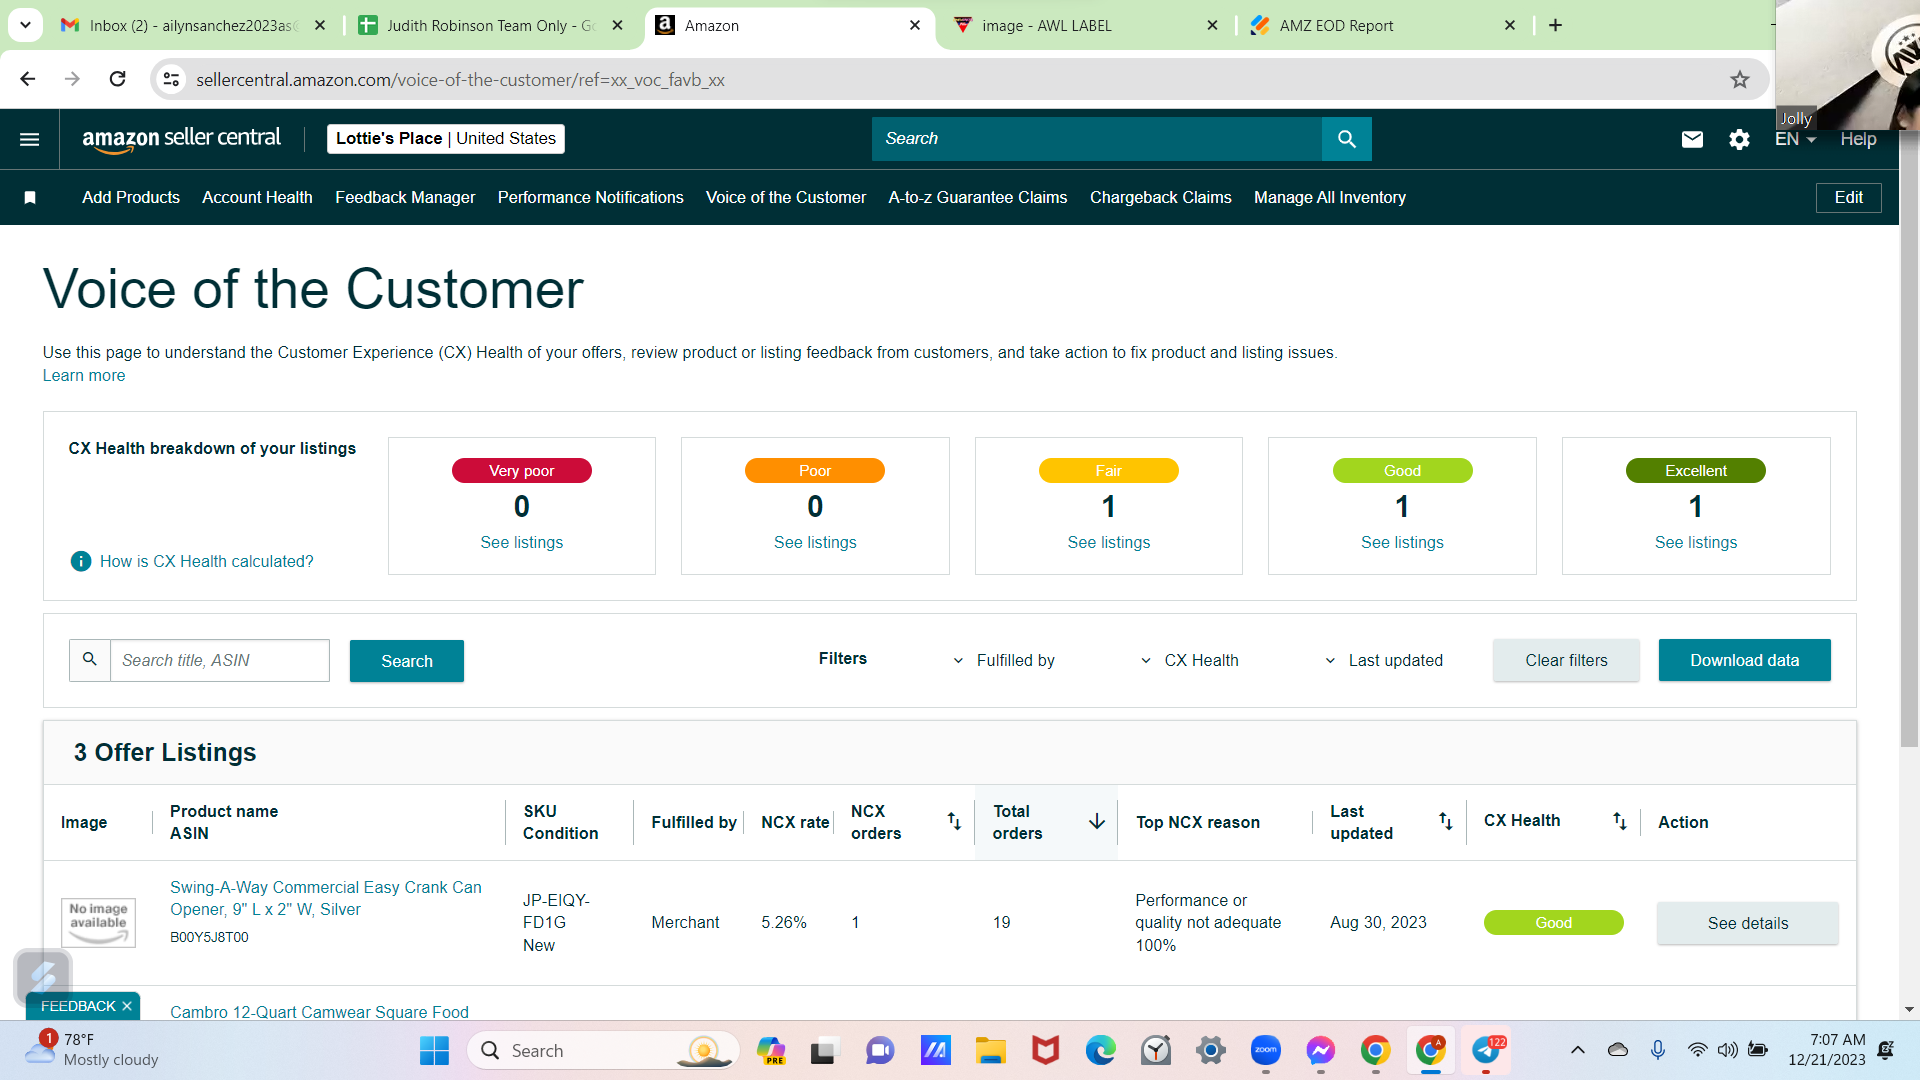Open File Explorer from taskbar
The height and width of the screenshot is (1080, 1920).
pyautogui.click(x=990, y=1051)
